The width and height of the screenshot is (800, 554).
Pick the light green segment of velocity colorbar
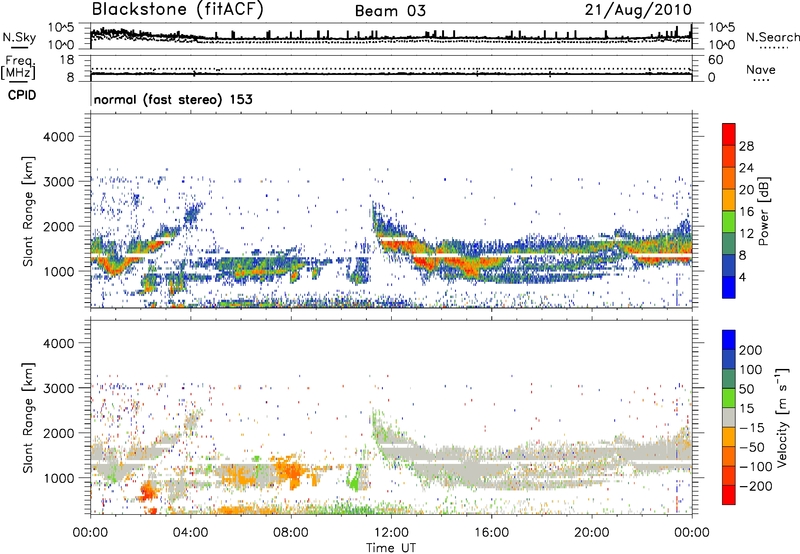pos(729,398)
